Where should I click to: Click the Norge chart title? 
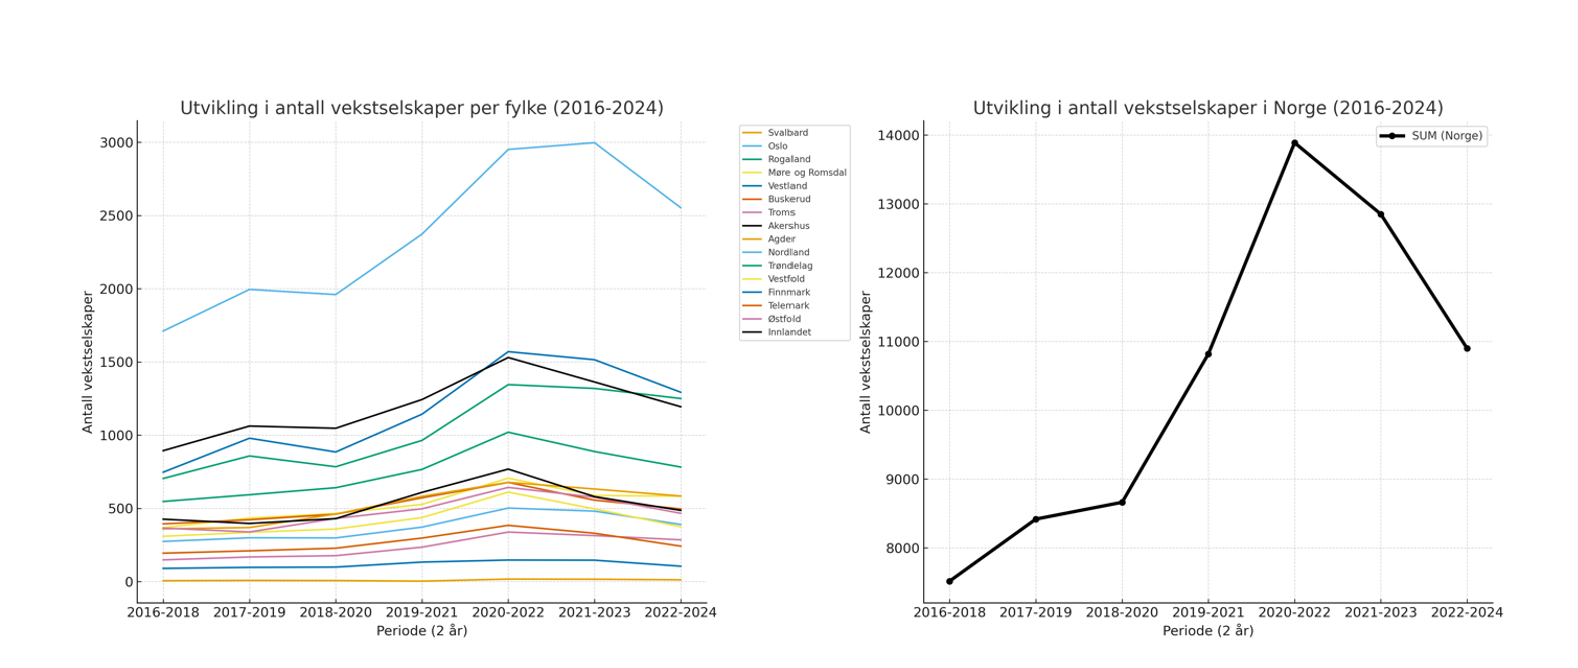pyautogui.click(x=1207, y=108)
